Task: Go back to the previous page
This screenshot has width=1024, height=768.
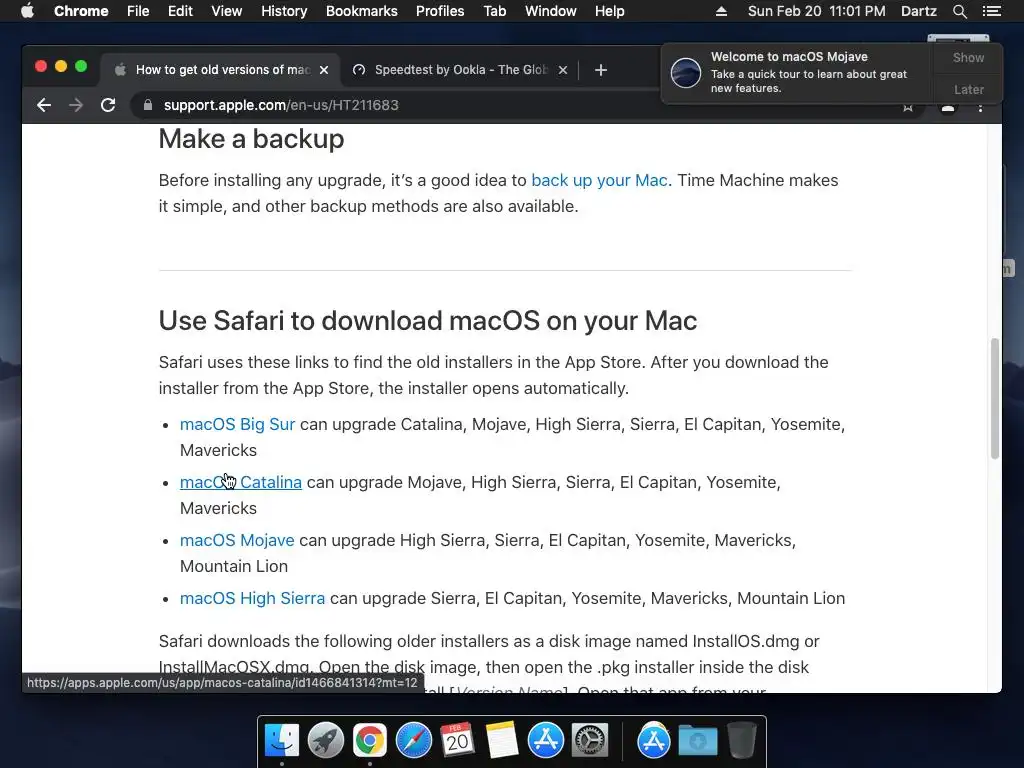Action: click(44, 105)
